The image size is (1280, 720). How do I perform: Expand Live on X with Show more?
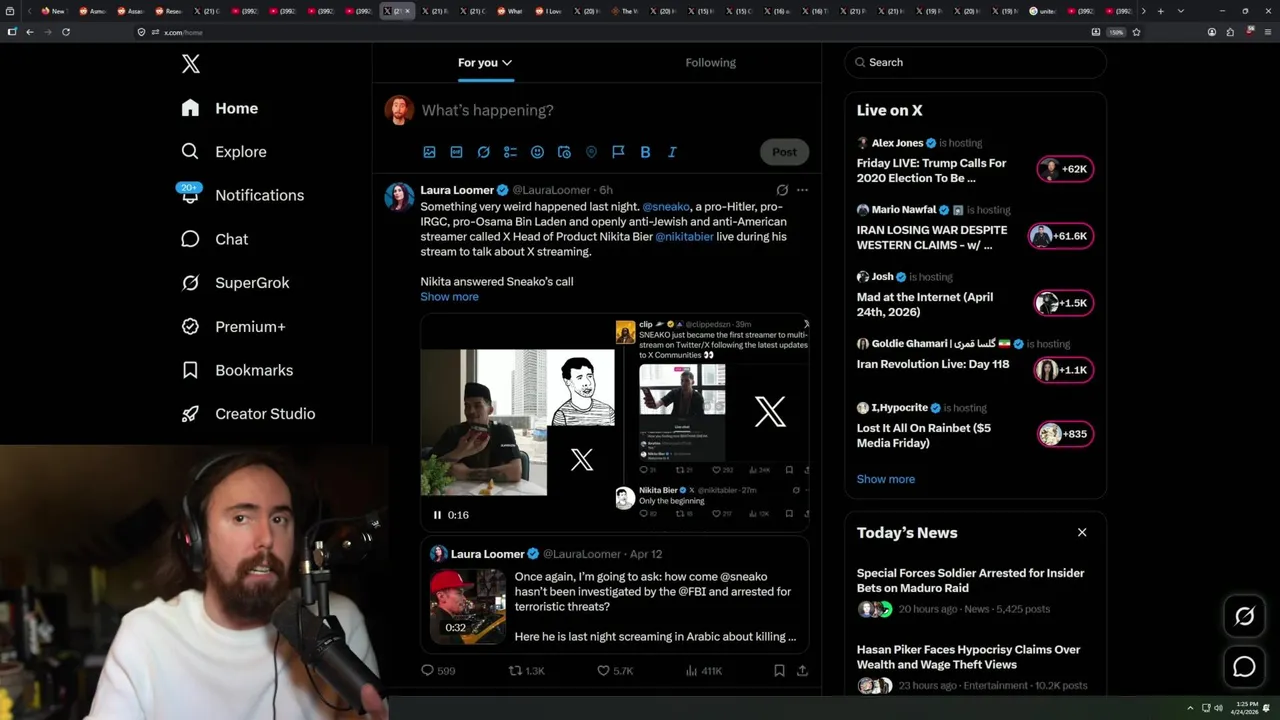(885, 479)
